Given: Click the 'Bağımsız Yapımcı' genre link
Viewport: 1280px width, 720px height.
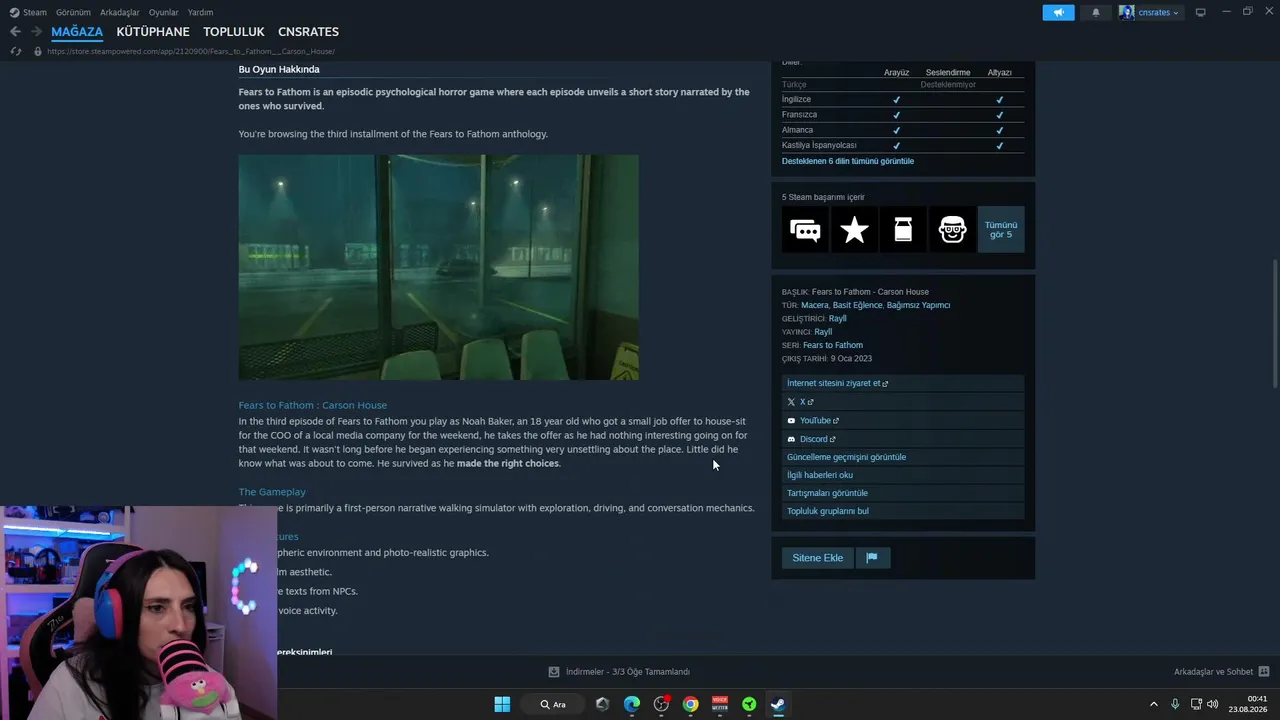Looking at the screenshot, I should [x=918, y=305].
